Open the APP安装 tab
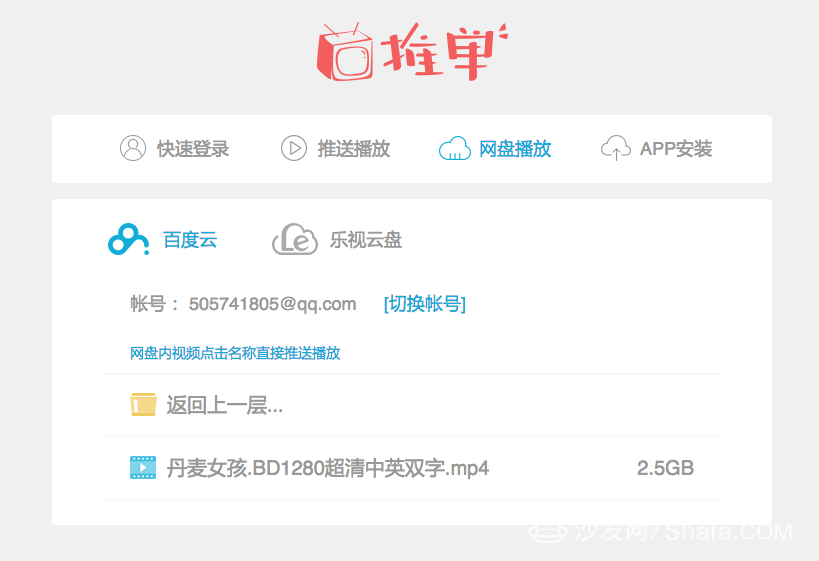 (657, 149)
